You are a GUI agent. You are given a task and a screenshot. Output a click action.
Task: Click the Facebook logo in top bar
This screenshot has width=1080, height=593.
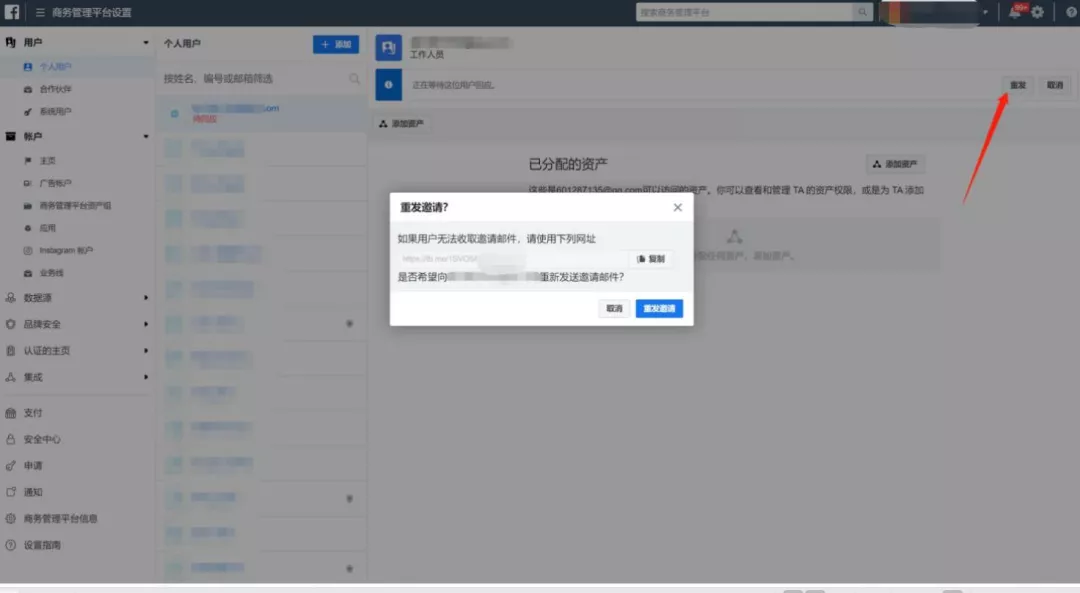tap(13, 13)
